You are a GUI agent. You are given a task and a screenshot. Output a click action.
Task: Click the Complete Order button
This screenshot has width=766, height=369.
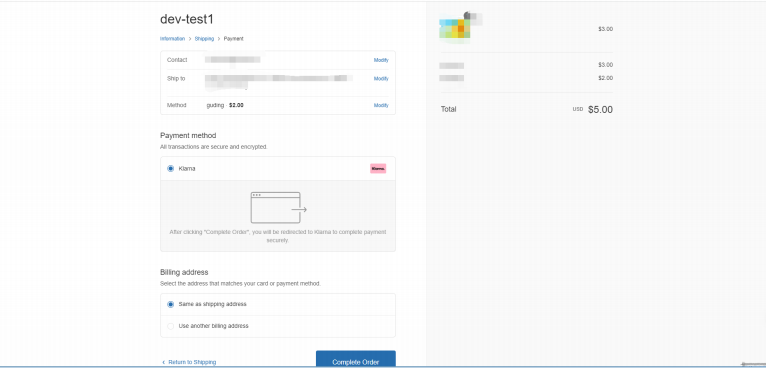(x=356, y=359)
